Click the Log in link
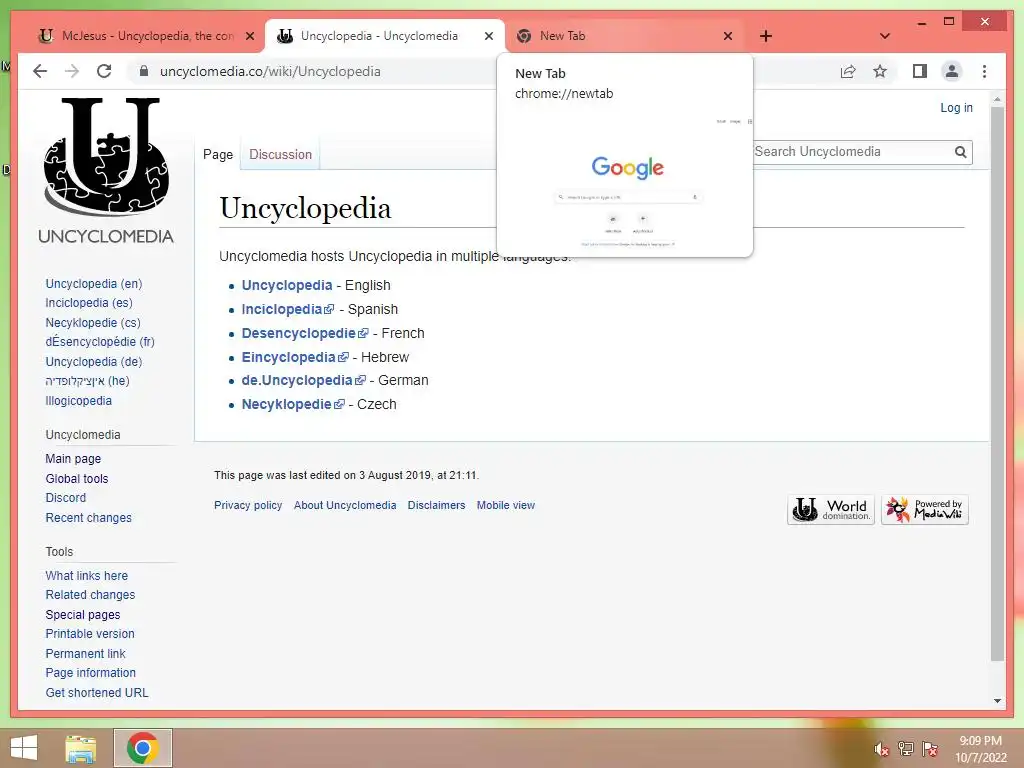The height and width of the screenshot is (768, 1024). click(956, 108)
